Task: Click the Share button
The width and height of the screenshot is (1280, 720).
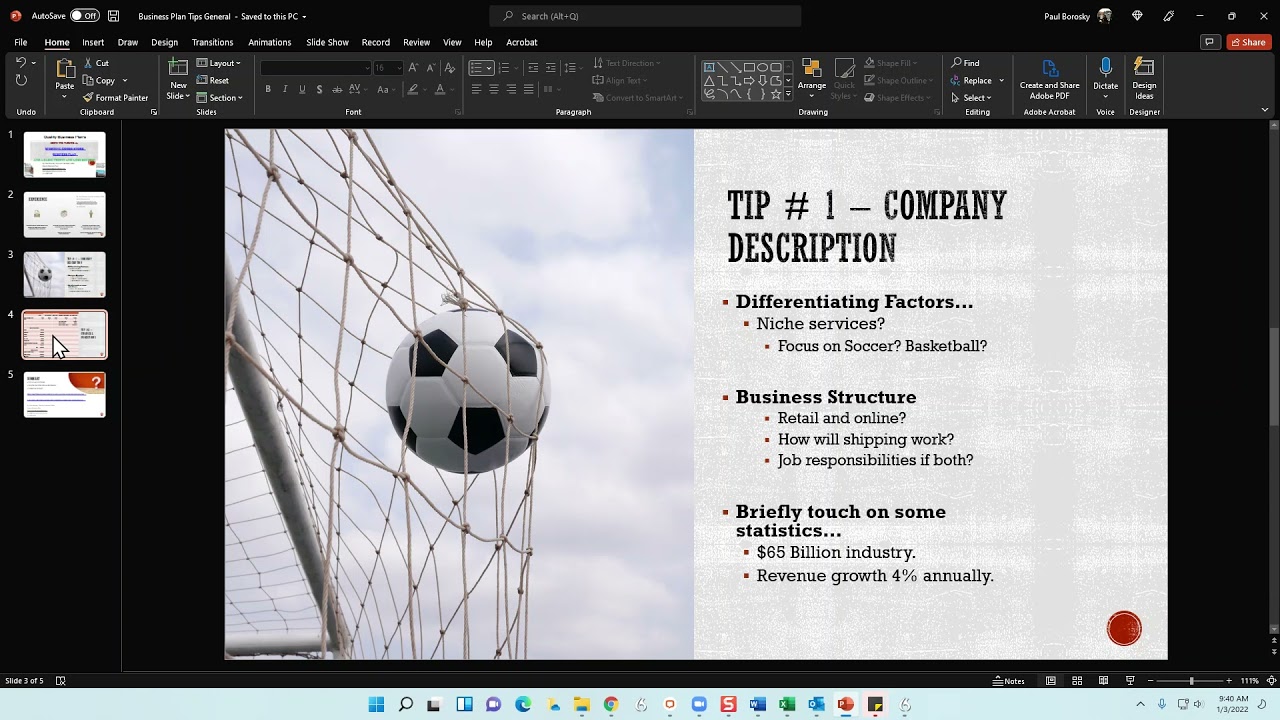Action: click(1249, 42)
